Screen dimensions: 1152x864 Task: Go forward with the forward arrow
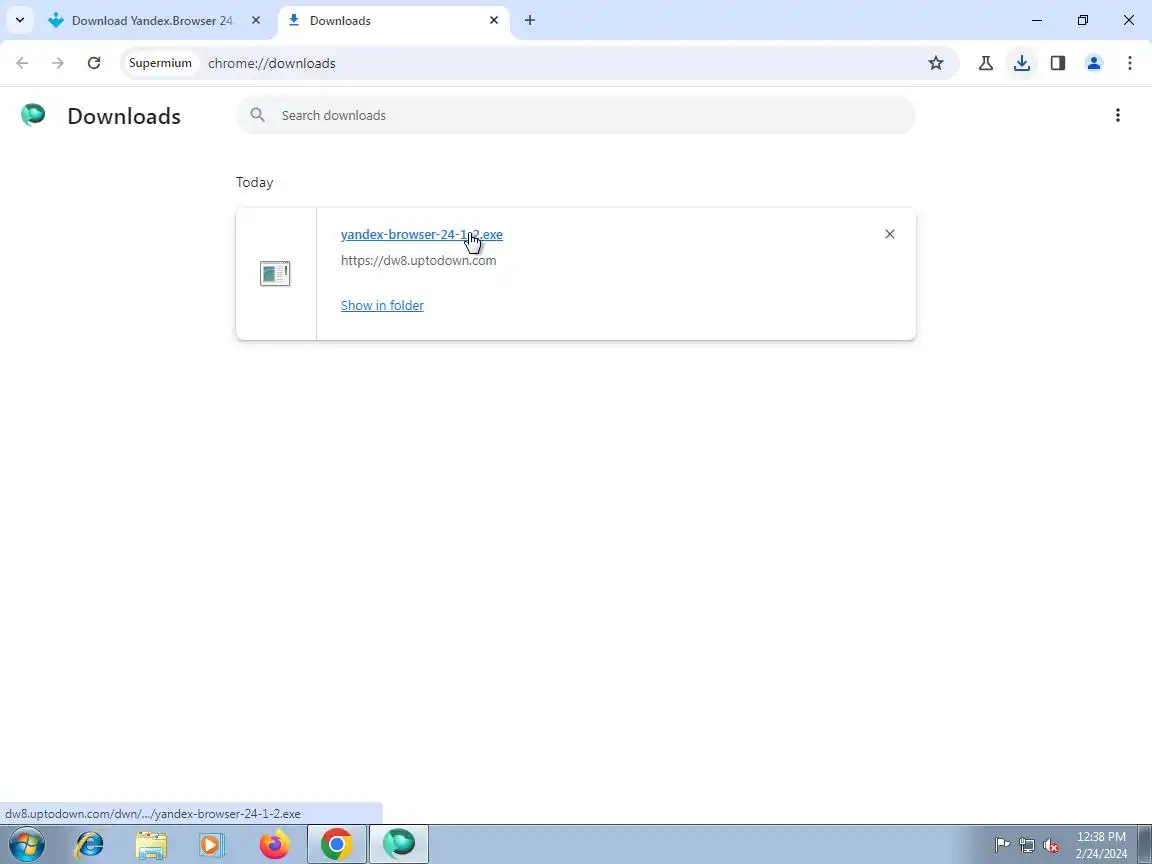click(x=58, y=63)
